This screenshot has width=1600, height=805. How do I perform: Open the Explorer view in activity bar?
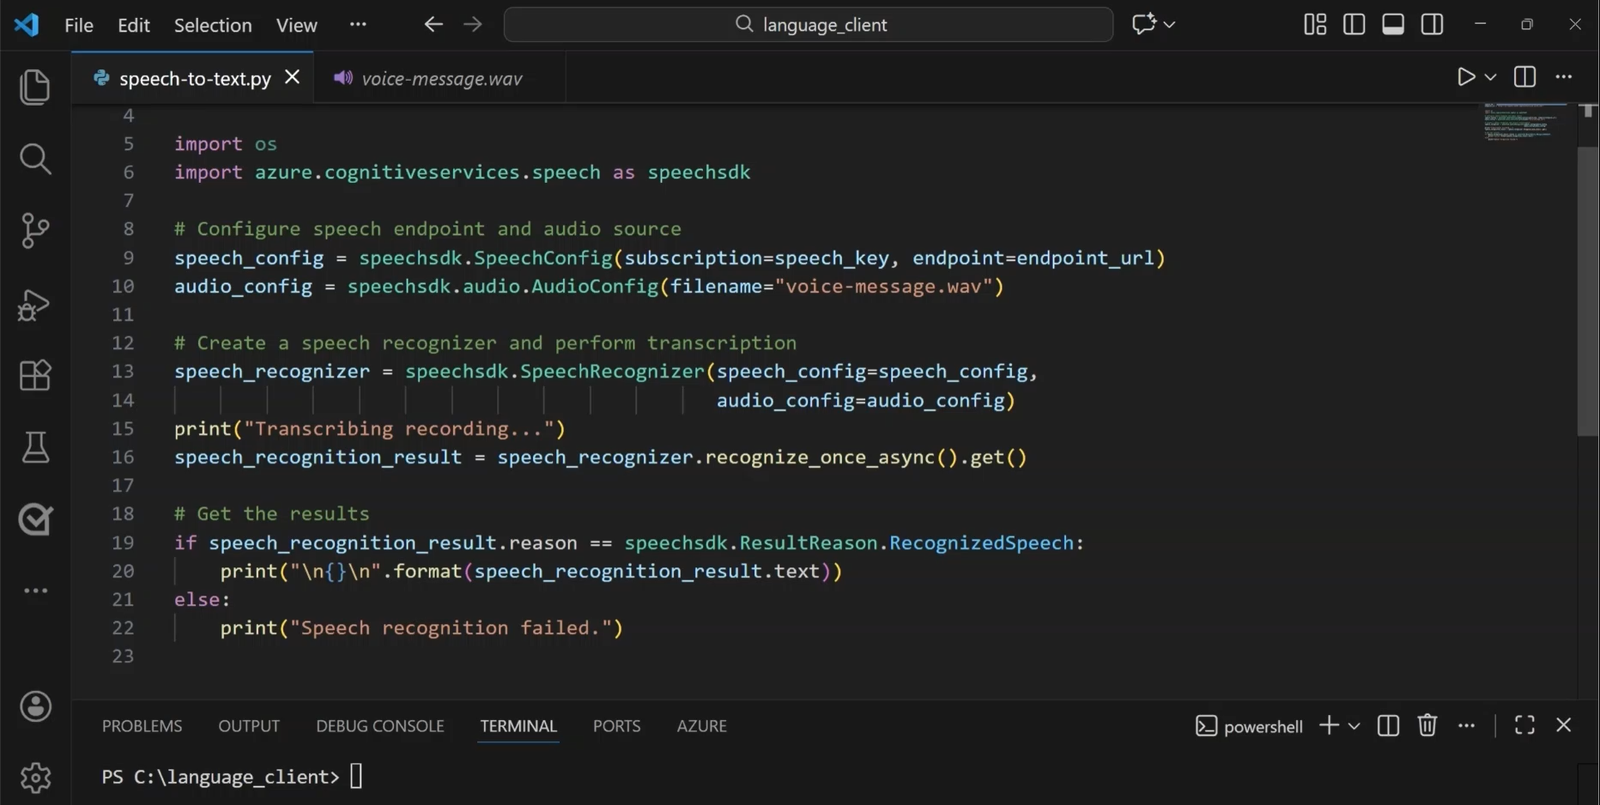[35, 87]
